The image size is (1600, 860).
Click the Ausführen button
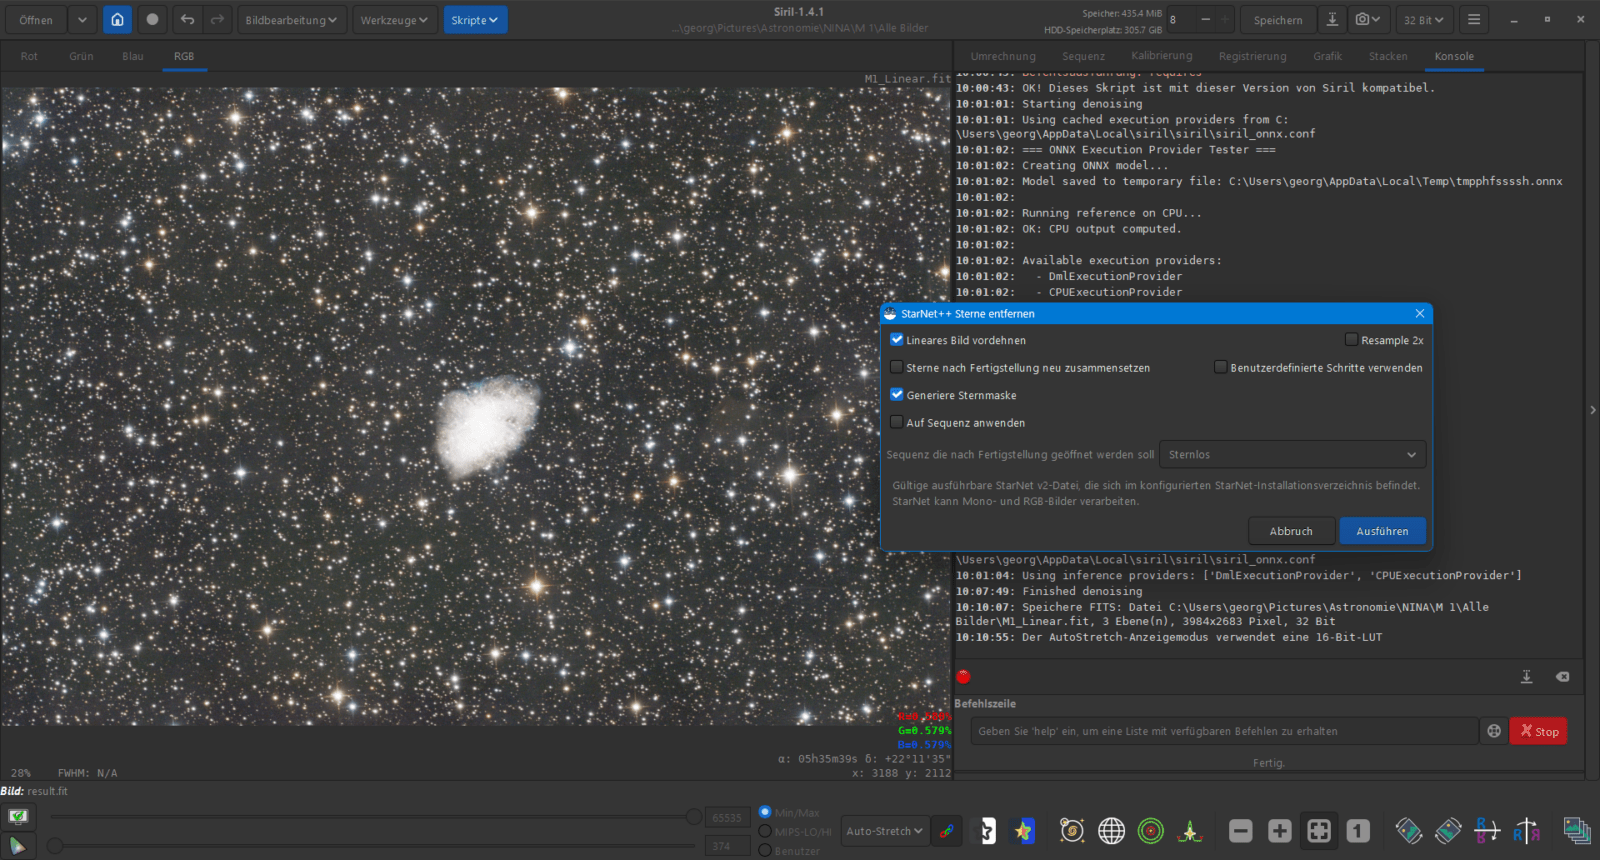1382,531
